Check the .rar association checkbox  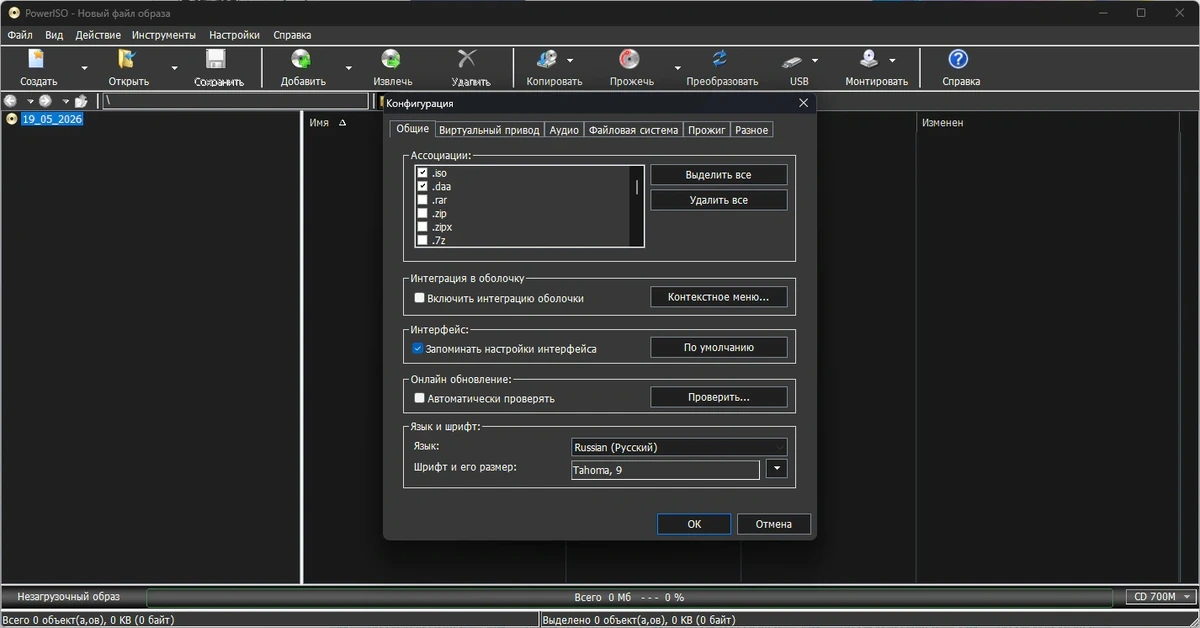coord(422,200)
